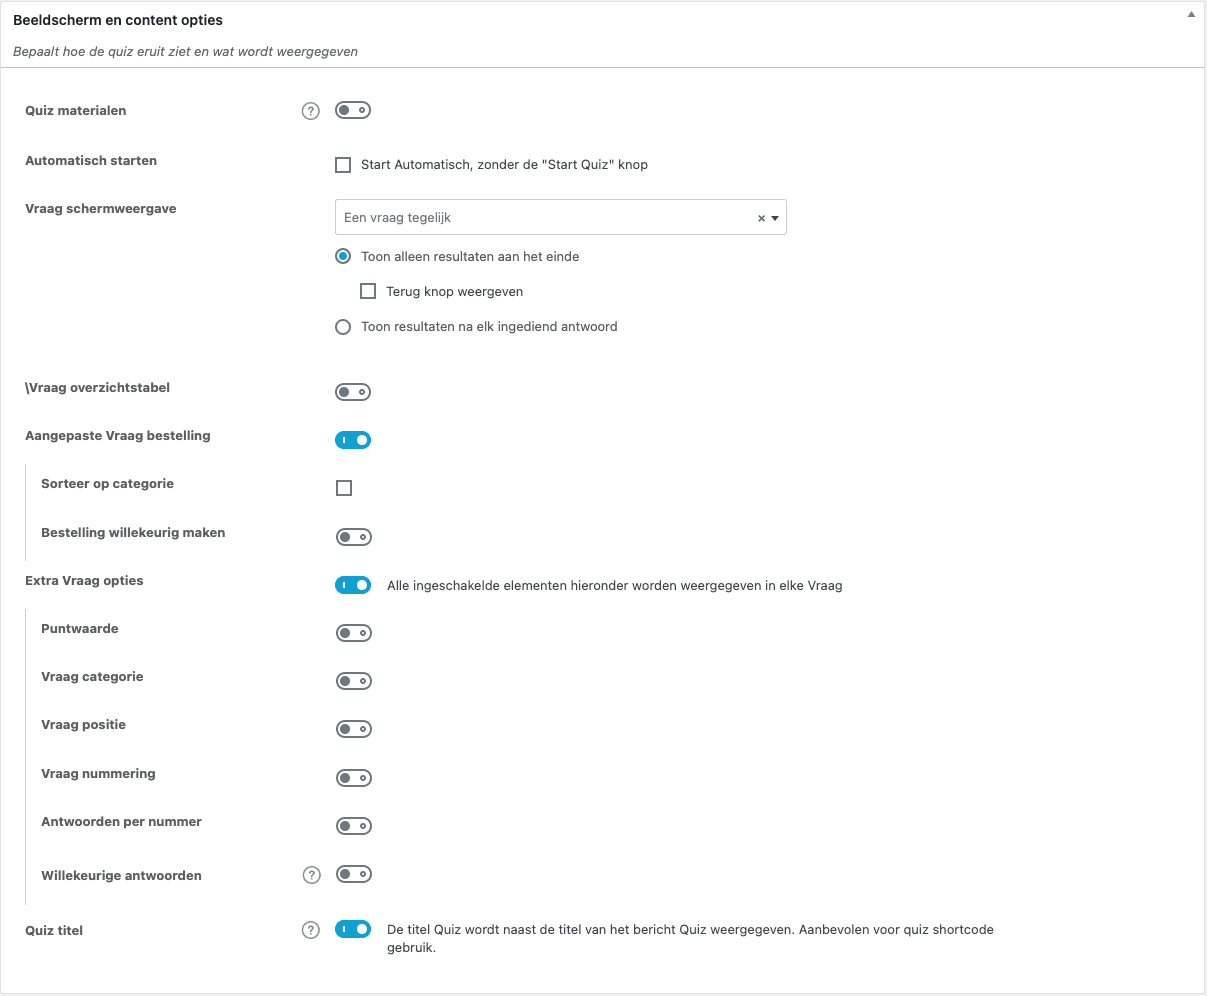This screenshot has width=1207, height=996.
Task: Check the Start Automatisch checkbox
Action: 343,165
